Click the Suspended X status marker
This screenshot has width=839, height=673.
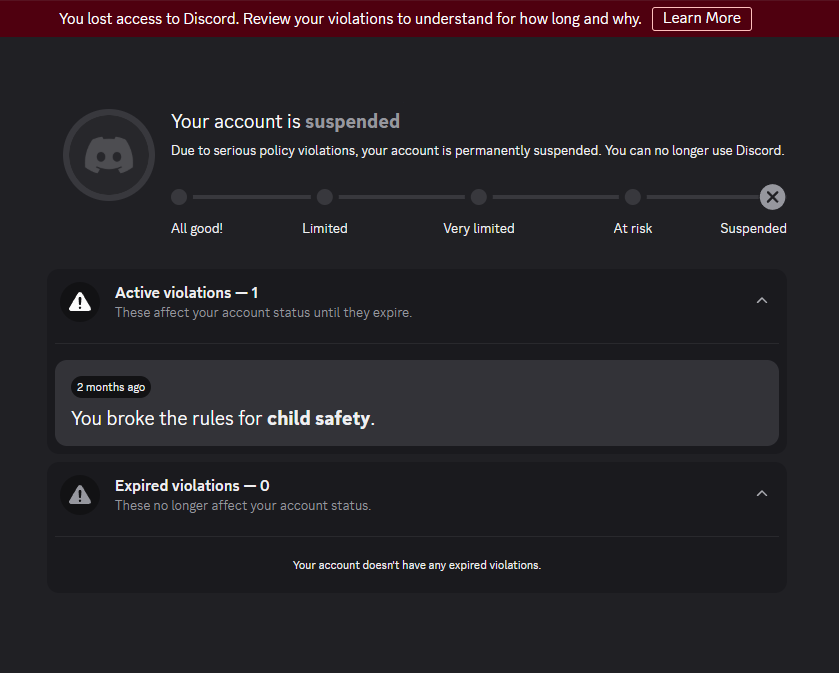coord(772,197)
